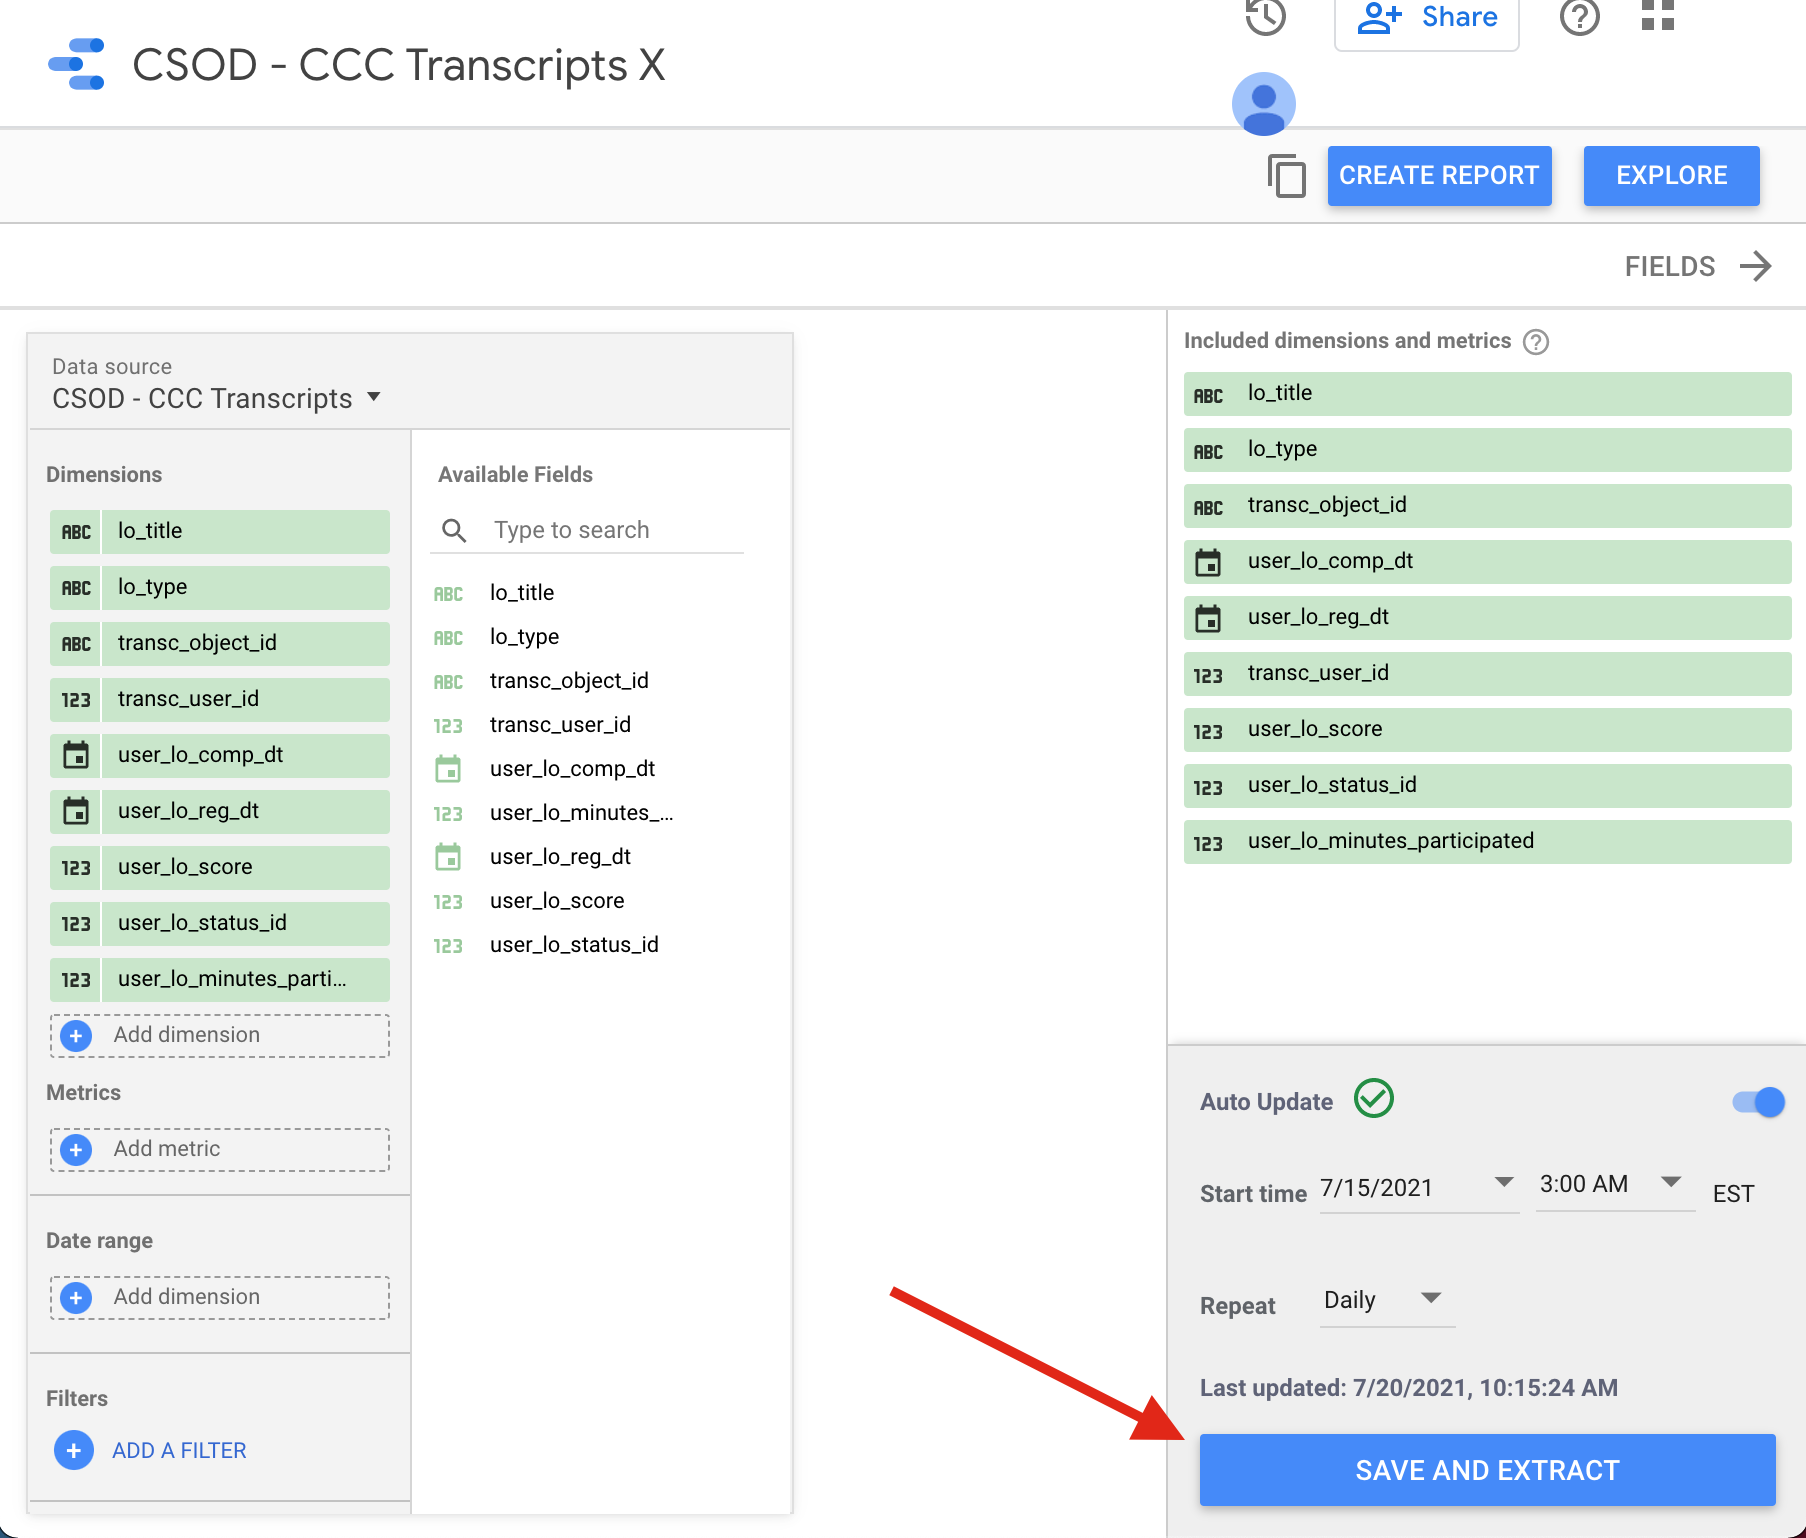This screenshot has width=1806, height=1538.
Task: Click the copy data source icon
Action: 1287,176
